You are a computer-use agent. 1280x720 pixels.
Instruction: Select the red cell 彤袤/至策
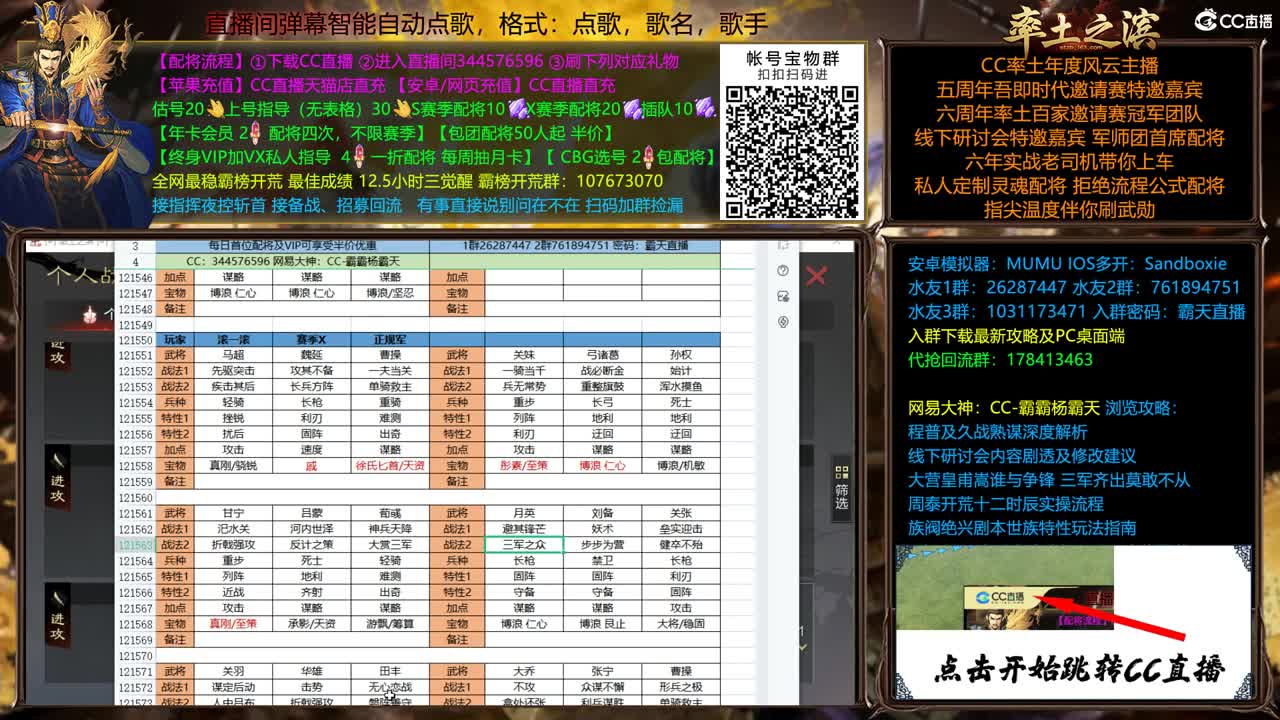pyautogui.click(x=523, y=466)
